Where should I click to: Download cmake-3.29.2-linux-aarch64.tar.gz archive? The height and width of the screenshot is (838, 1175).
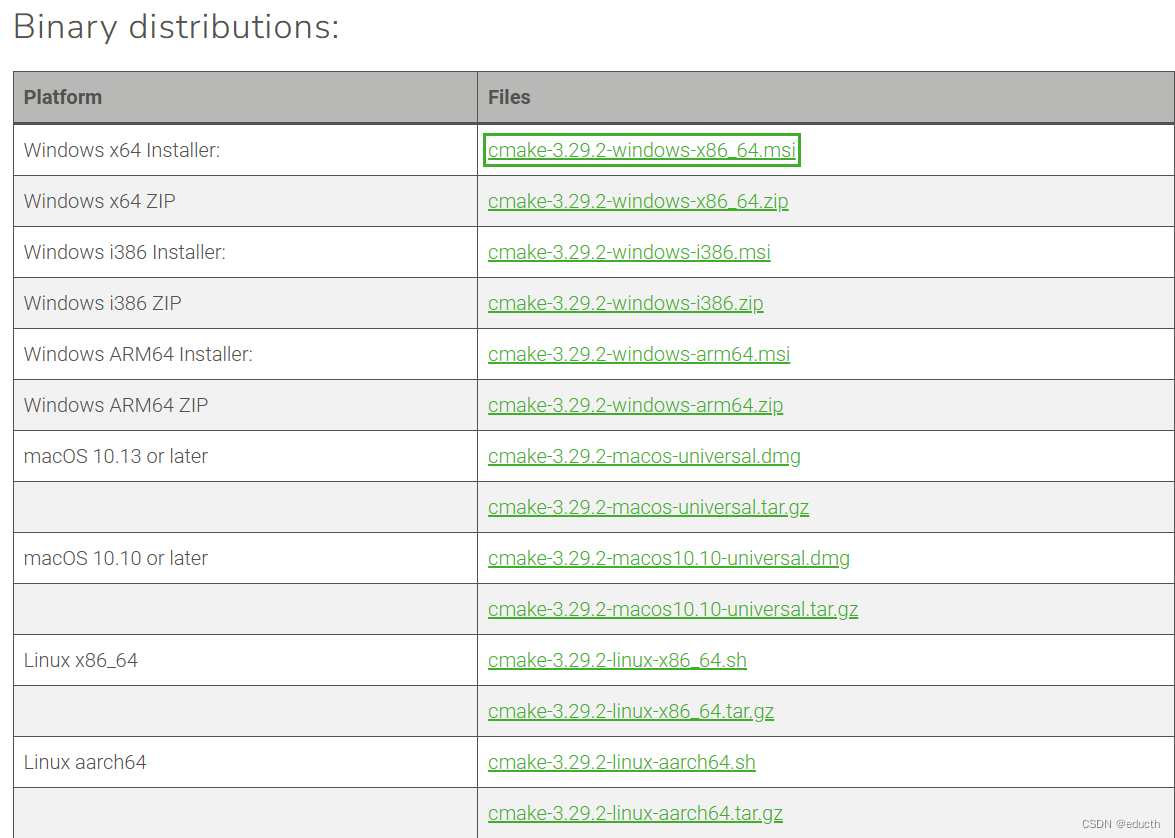point(635,813)
